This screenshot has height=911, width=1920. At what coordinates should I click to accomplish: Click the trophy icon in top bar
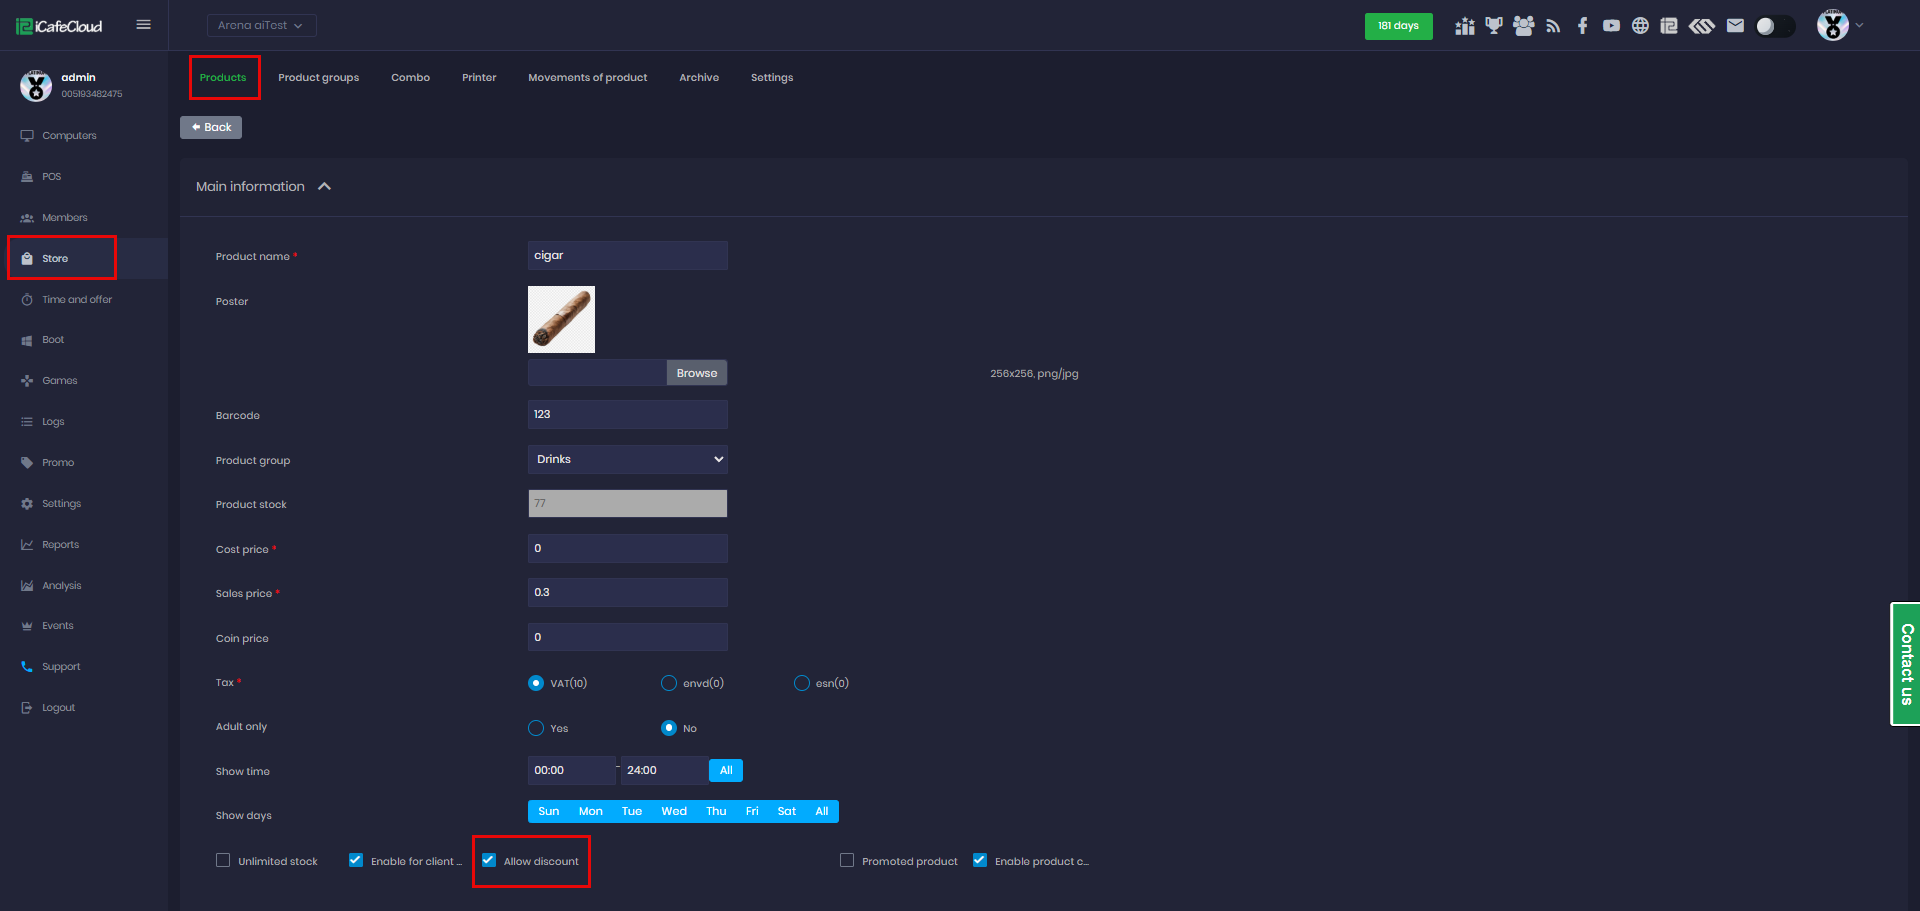tap(1494, 26)
